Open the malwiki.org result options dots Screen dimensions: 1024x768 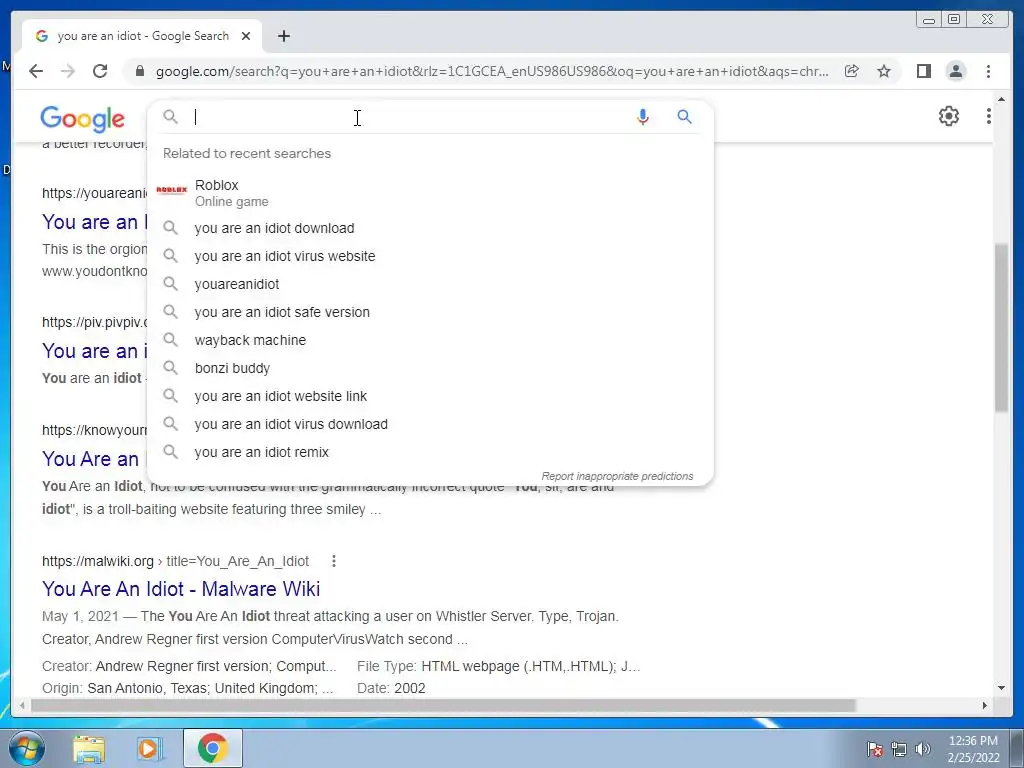(x=334, y=561)
